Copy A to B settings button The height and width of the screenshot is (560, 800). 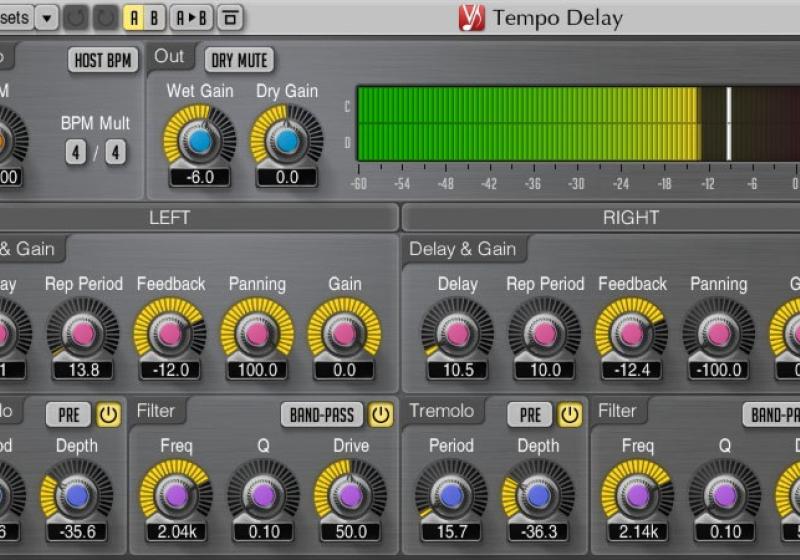(x=191, y=18)
